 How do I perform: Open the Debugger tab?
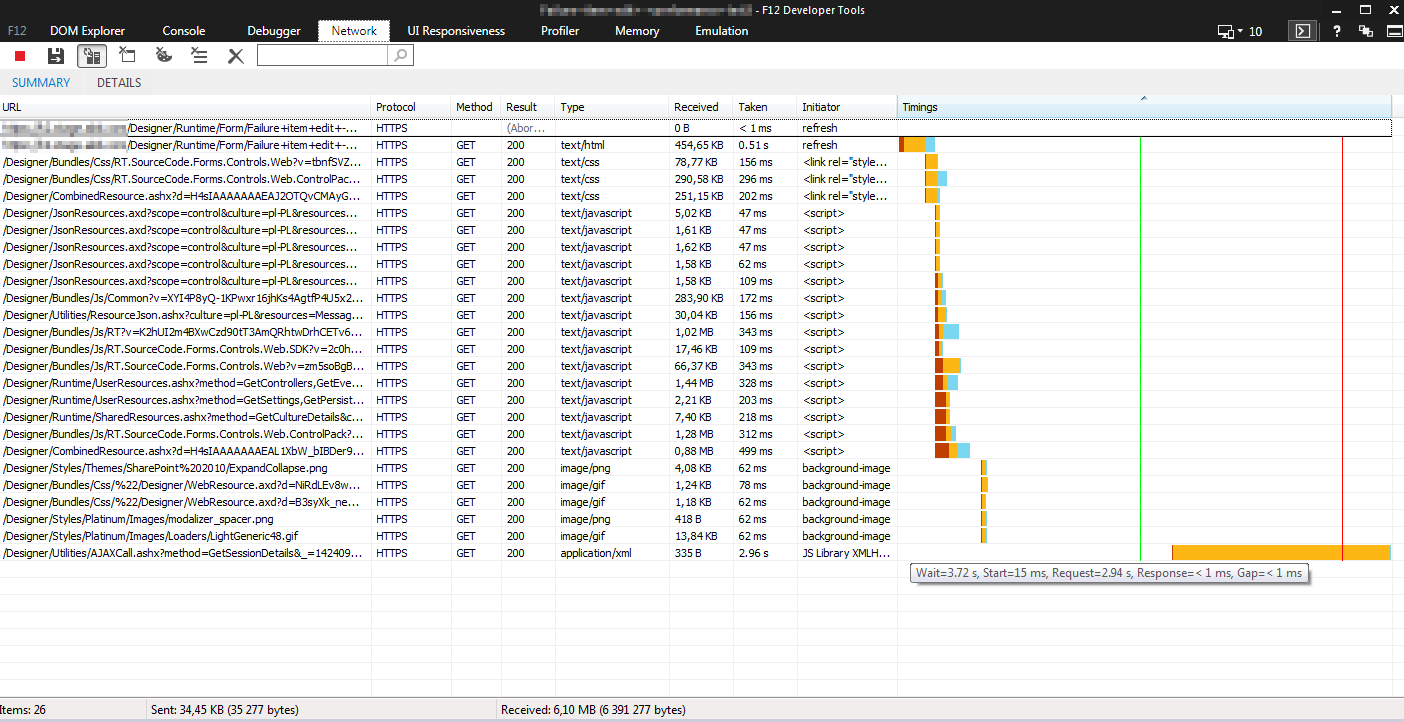click(x=274, y=31)
